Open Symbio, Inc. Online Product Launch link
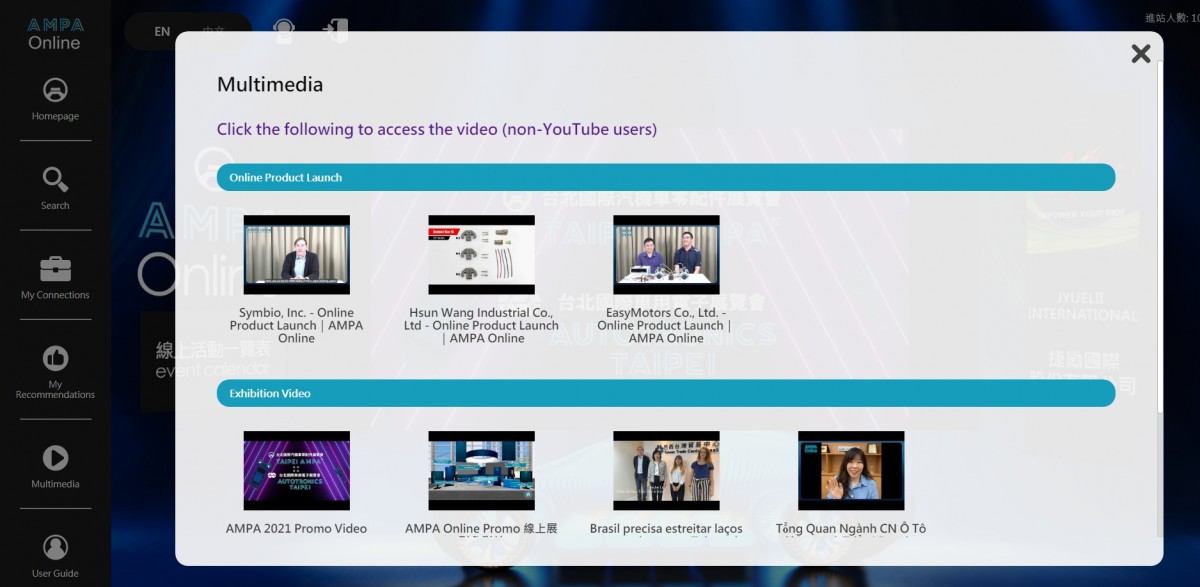Image resolution: width=1200 pixels, height=587 pixels. [297, 325]
